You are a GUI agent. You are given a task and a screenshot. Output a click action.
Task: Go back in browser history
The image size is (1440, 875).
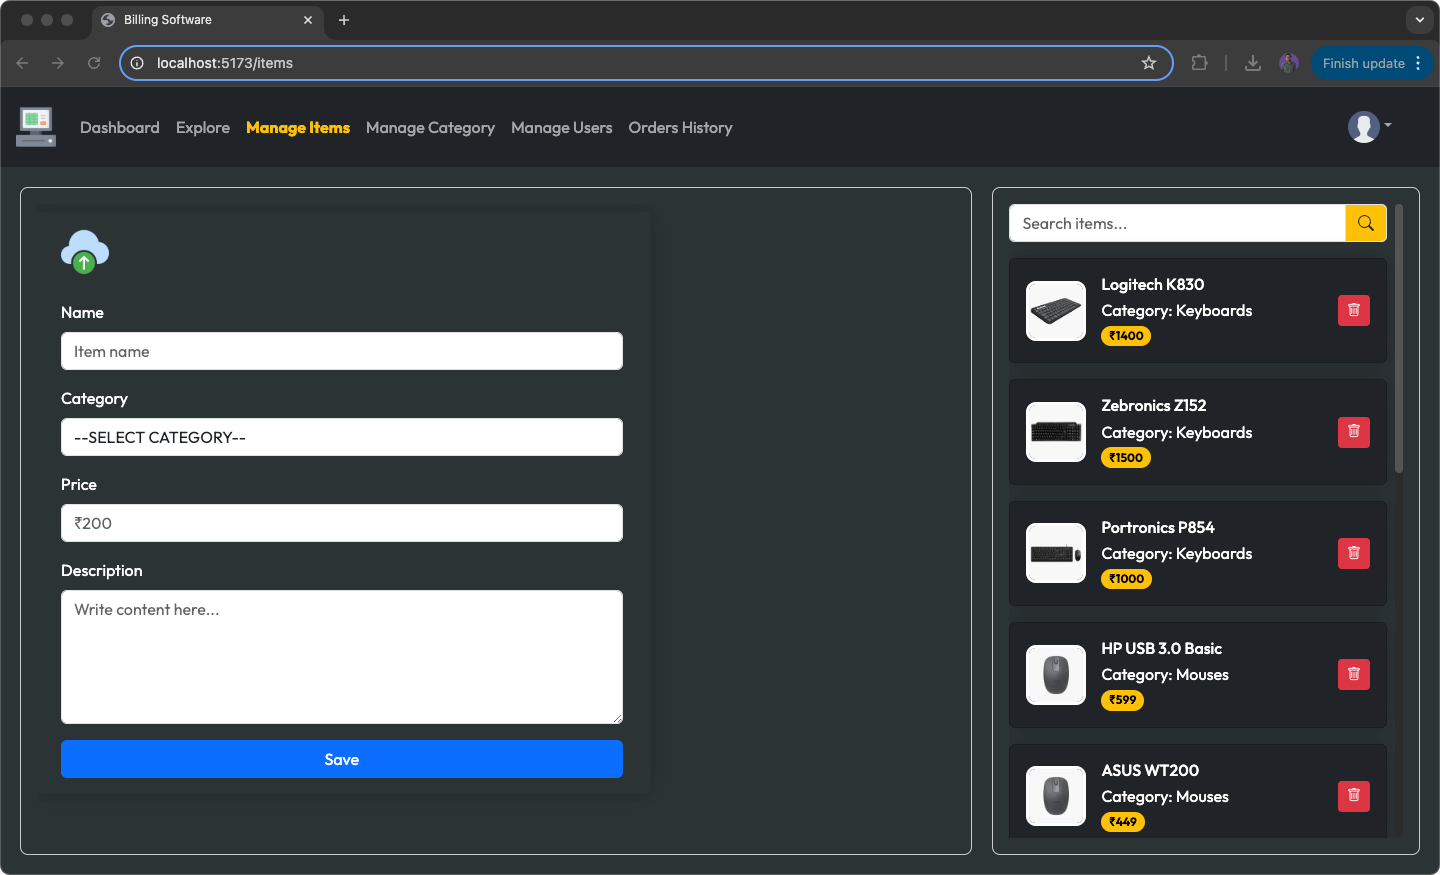22,63
